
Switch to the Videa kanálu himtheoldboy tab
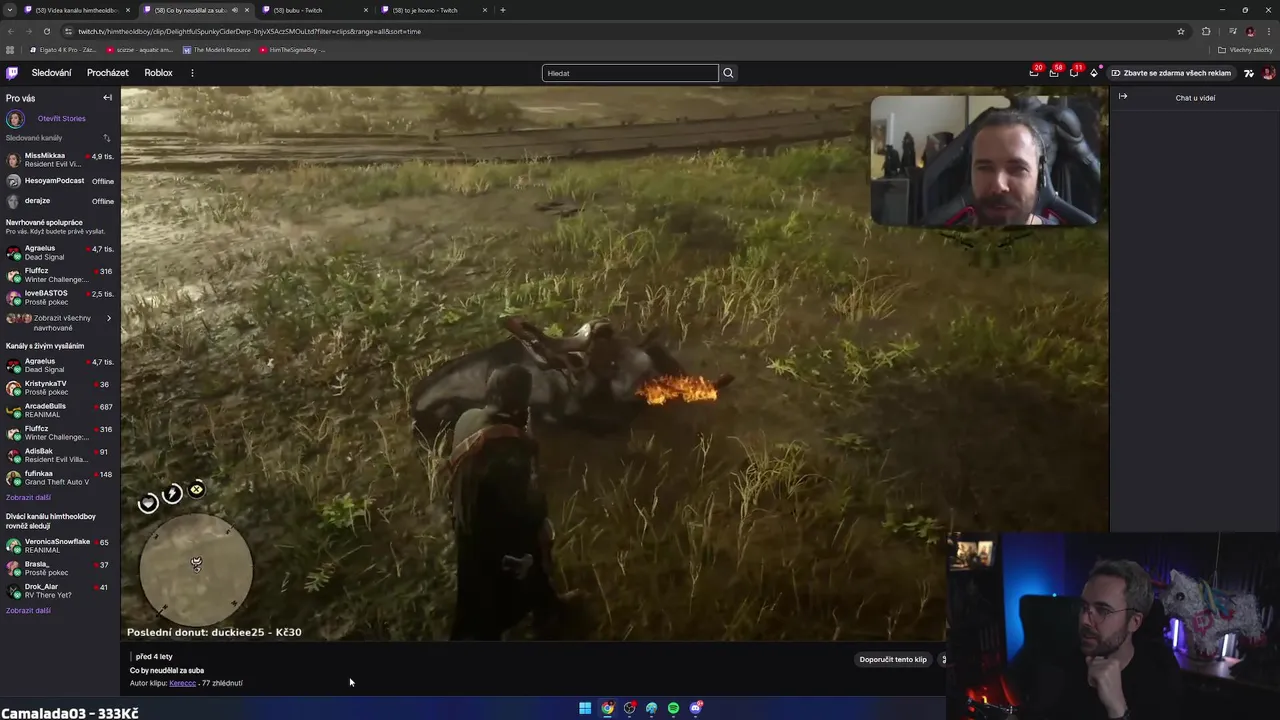coord(76,10)
